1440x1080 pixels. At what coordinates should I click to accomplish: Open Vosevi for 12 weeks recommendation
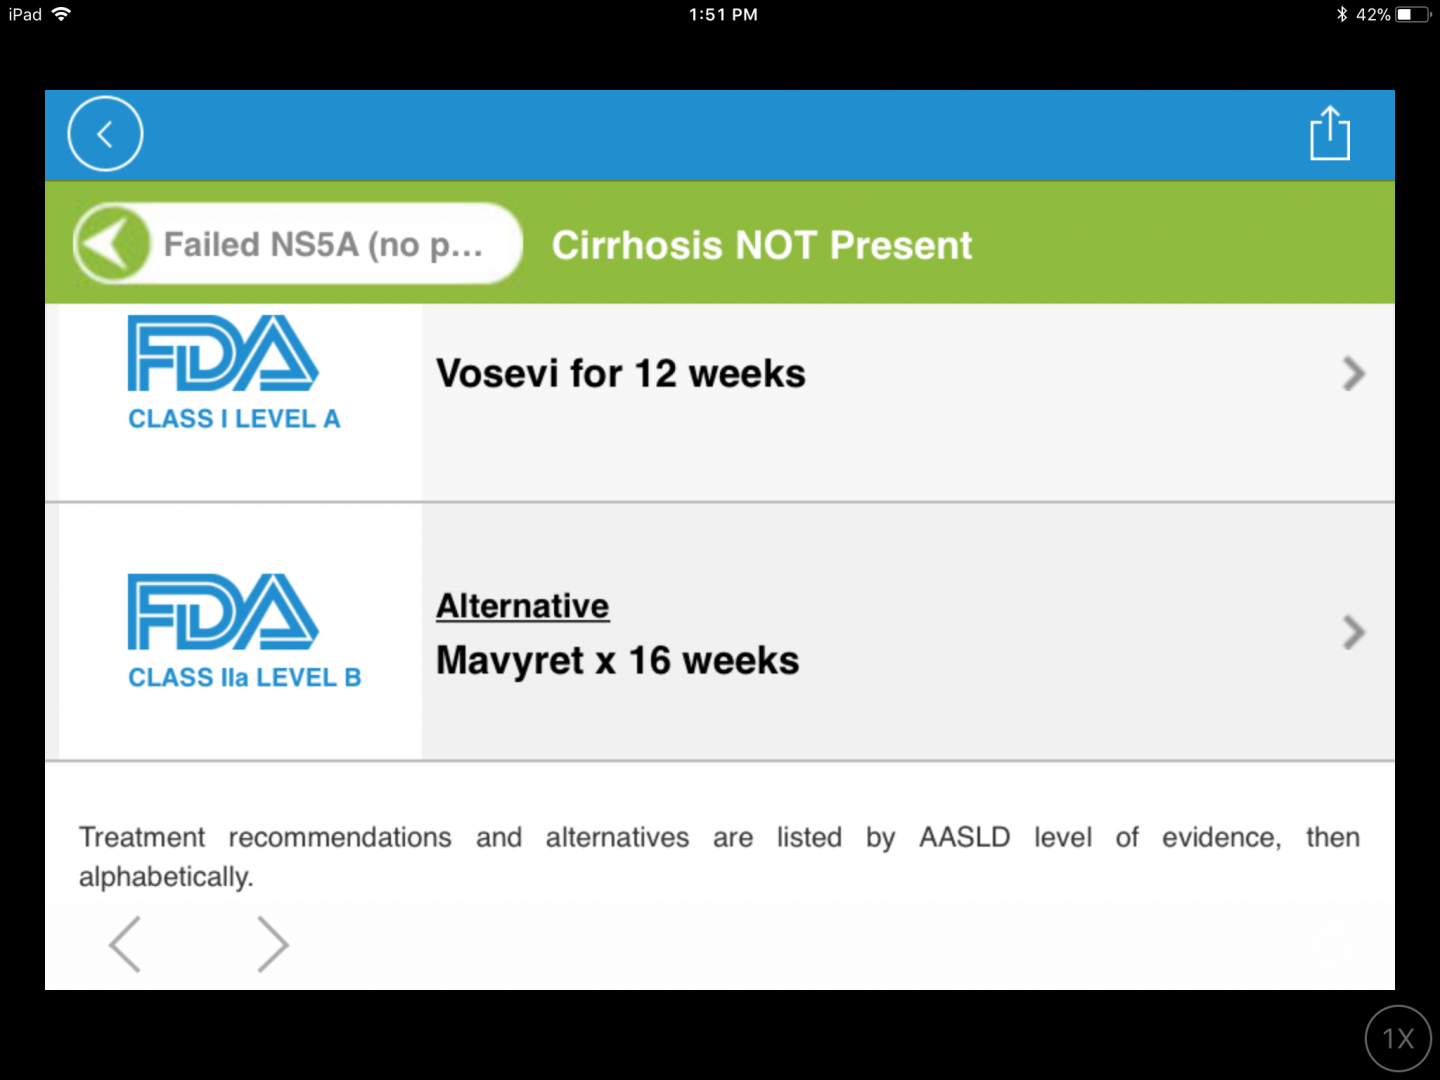click(620, 374)
